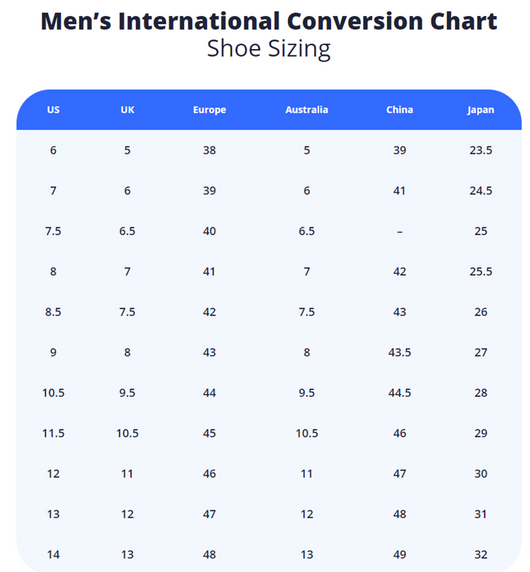Click the US size 14 cell
Screen dimensions: 530x572
pyautogui.click(x=53, y=555)
